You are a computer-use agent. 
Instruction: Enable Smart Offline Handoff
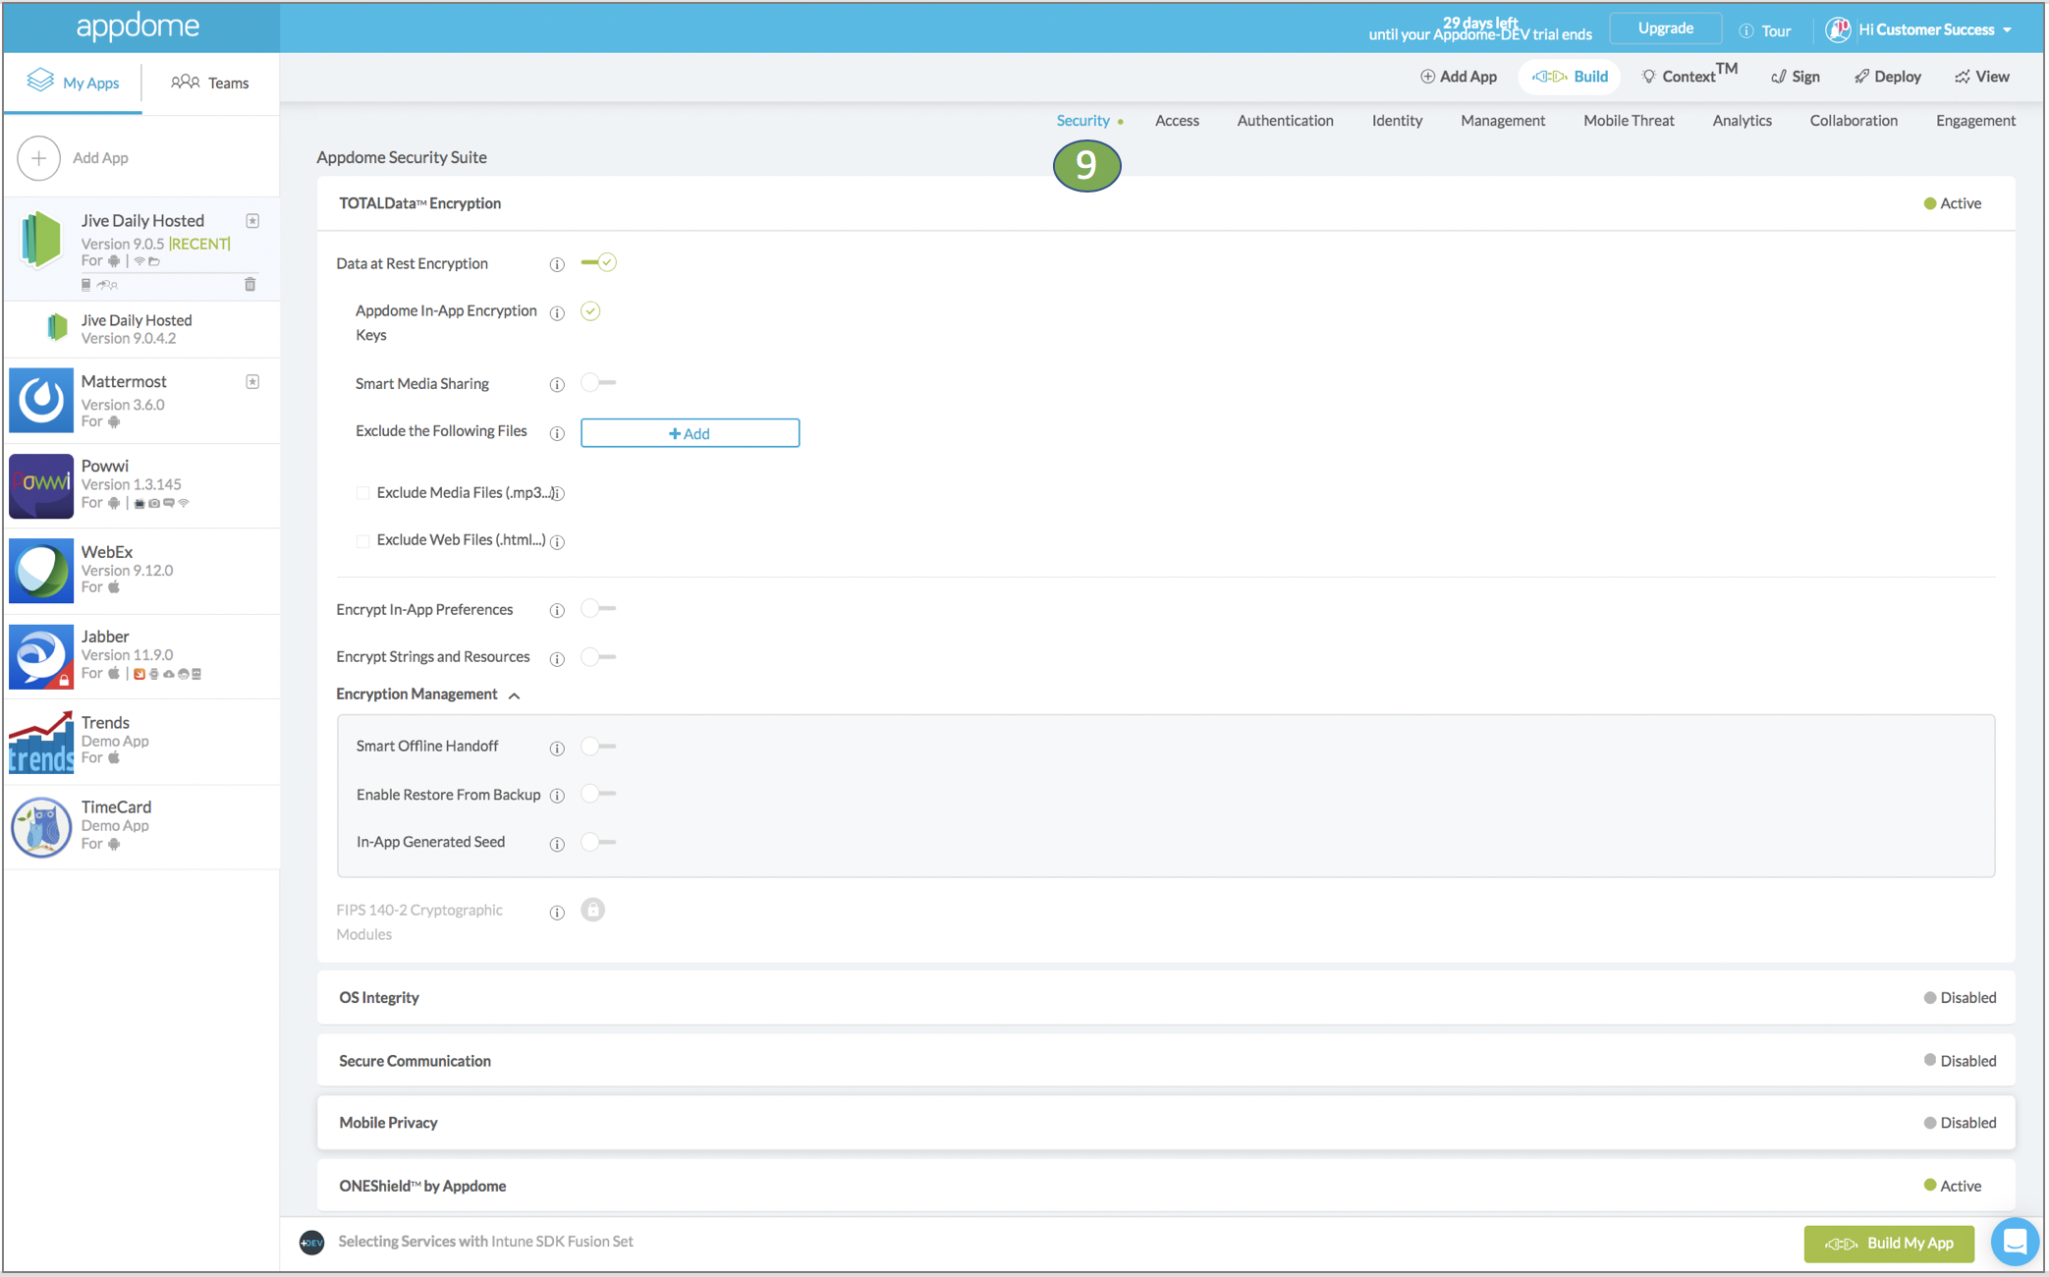[x=599, y=746]
